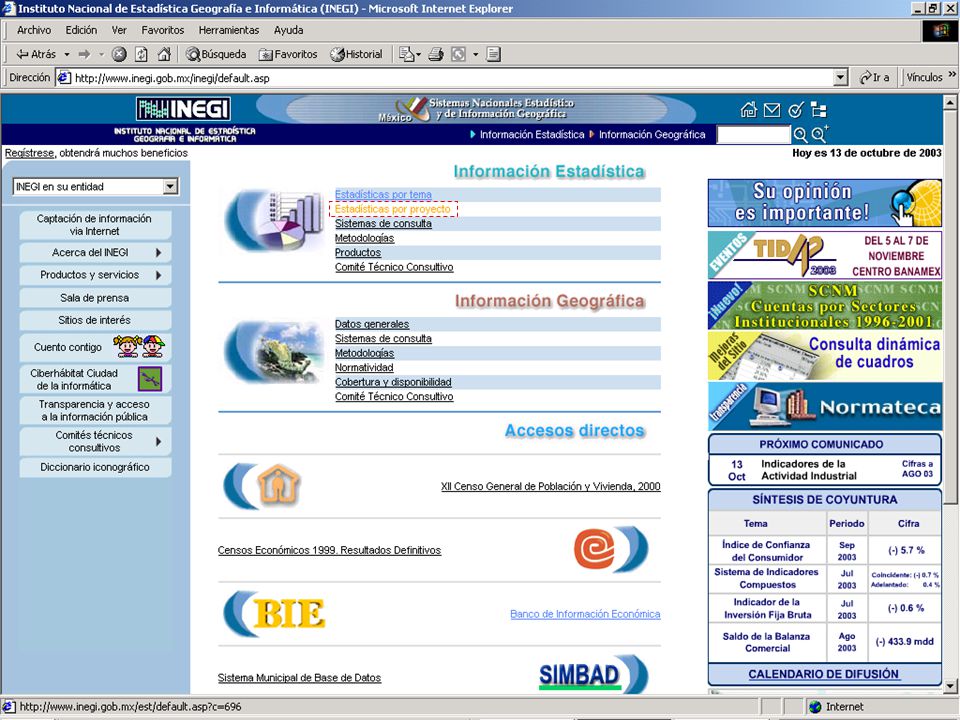This screenshot has height=720, width=960.
Task: Click in the INEGI site search field
Action: click(753, 134)
